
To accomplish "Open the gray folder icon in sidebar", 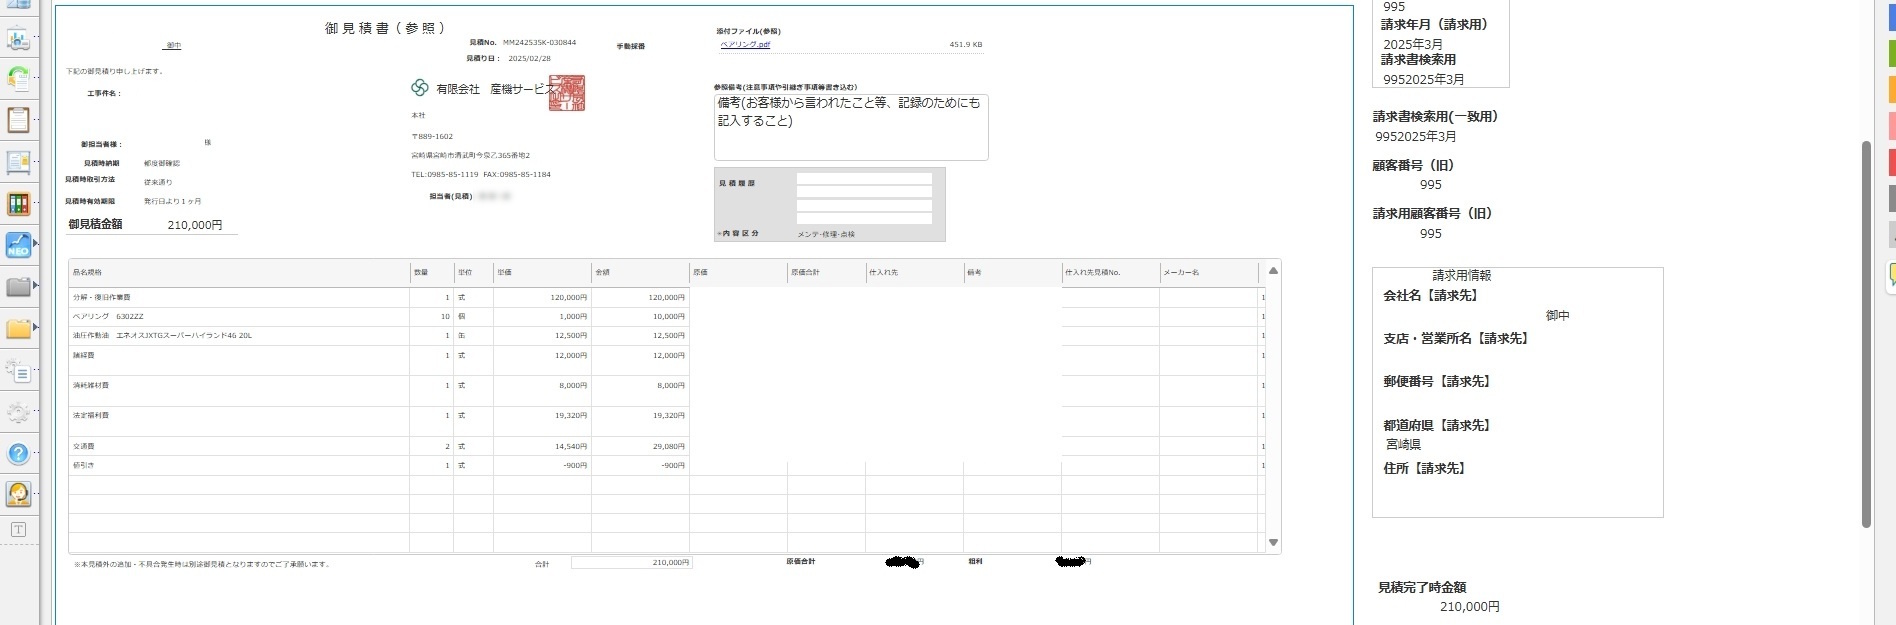I will tap(18, 287).
